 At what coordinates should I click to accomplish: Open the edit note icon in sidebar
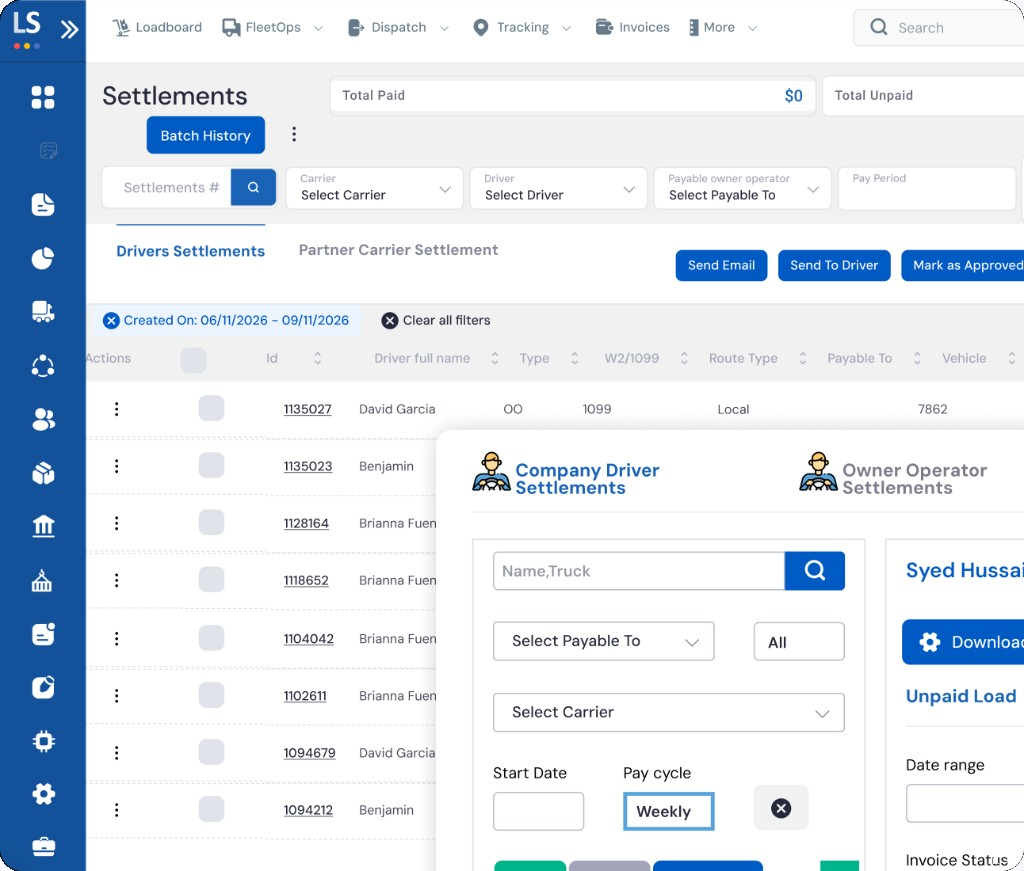click(x=43, y=687)
